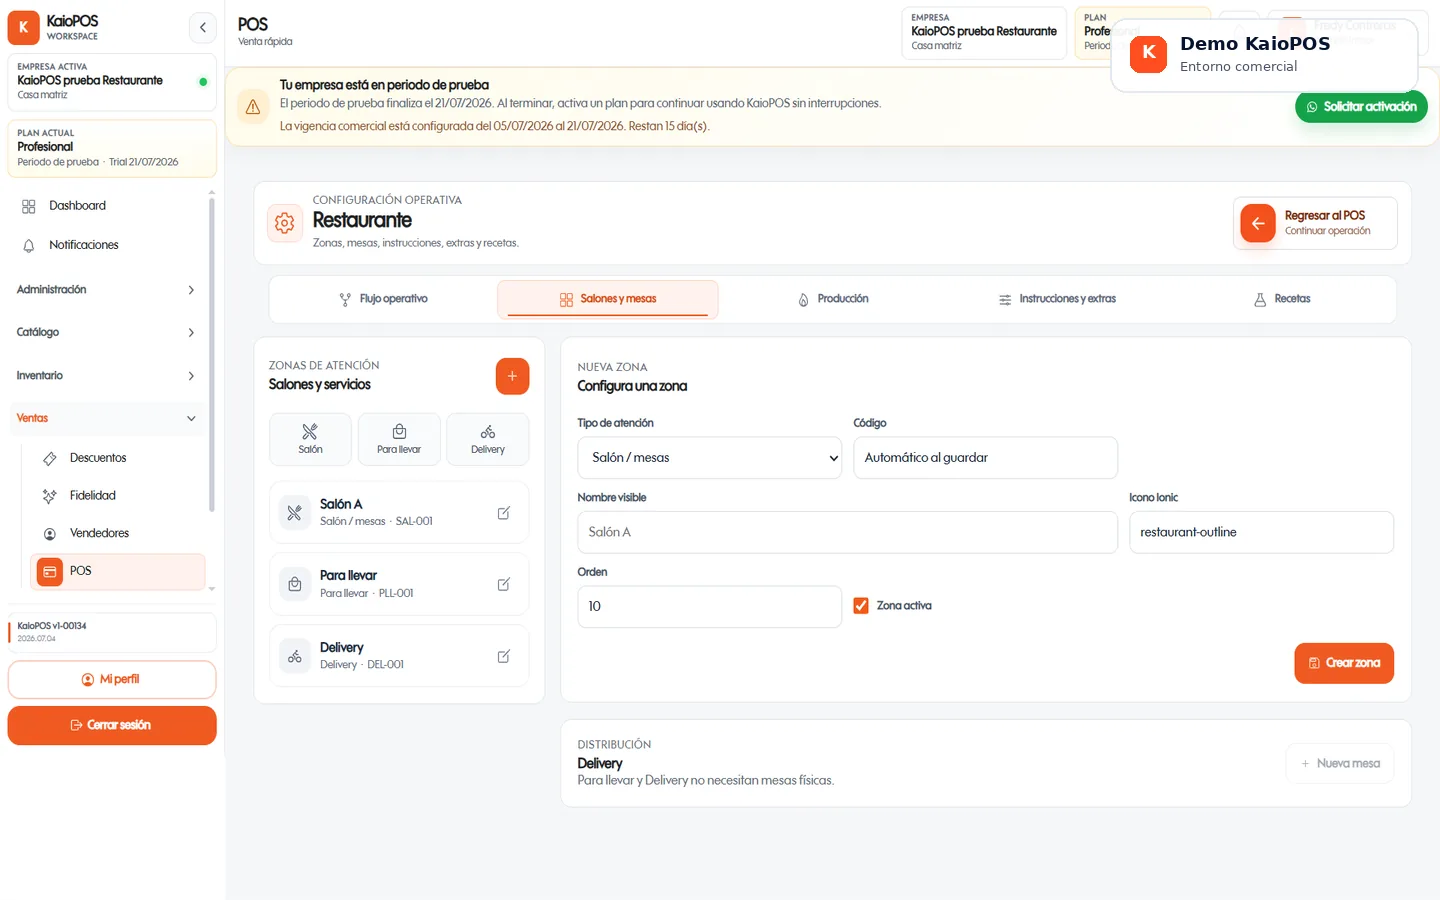Switch to Producción tab
The height and width of the screenshot is (900, 1440).
pos(833,299)
